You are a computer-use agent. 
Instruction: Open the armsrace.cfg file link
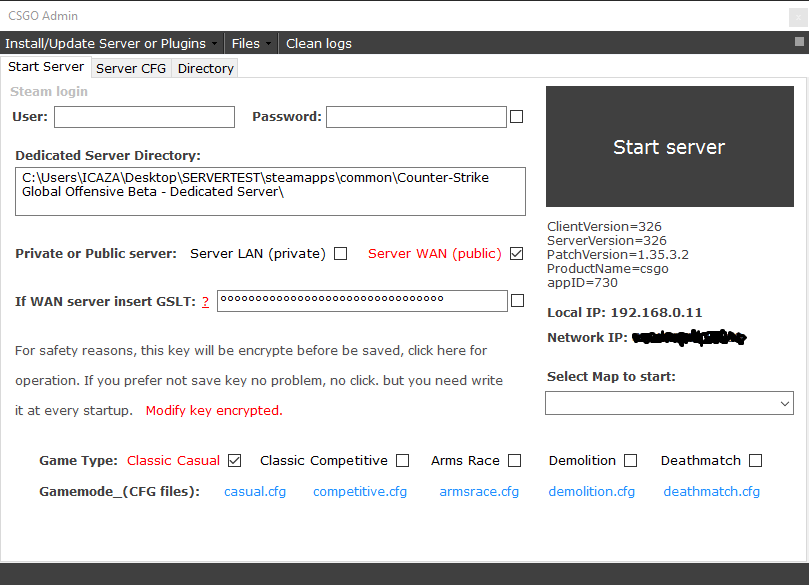[x=479, y=492]
